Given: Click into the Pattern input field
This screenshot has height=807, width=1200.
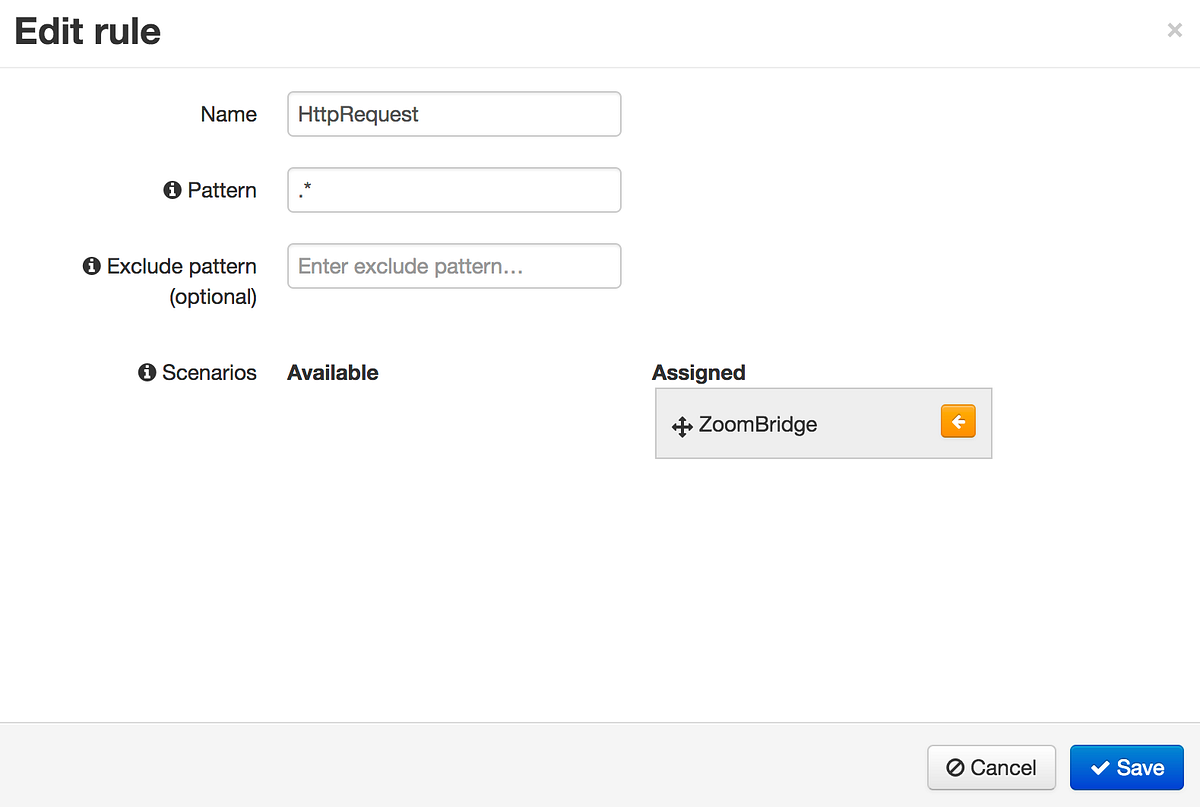Looking at the screenshot, I should point(454,190).
